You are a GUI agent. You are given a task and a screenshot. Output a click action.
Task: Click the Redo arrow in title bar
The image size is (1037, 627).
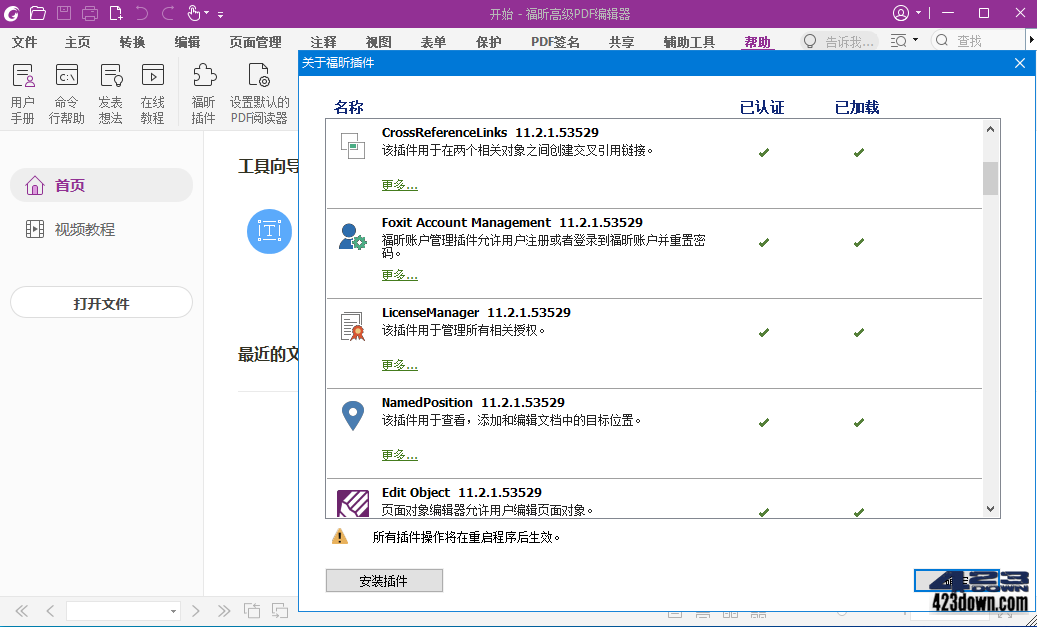[168, 13]
